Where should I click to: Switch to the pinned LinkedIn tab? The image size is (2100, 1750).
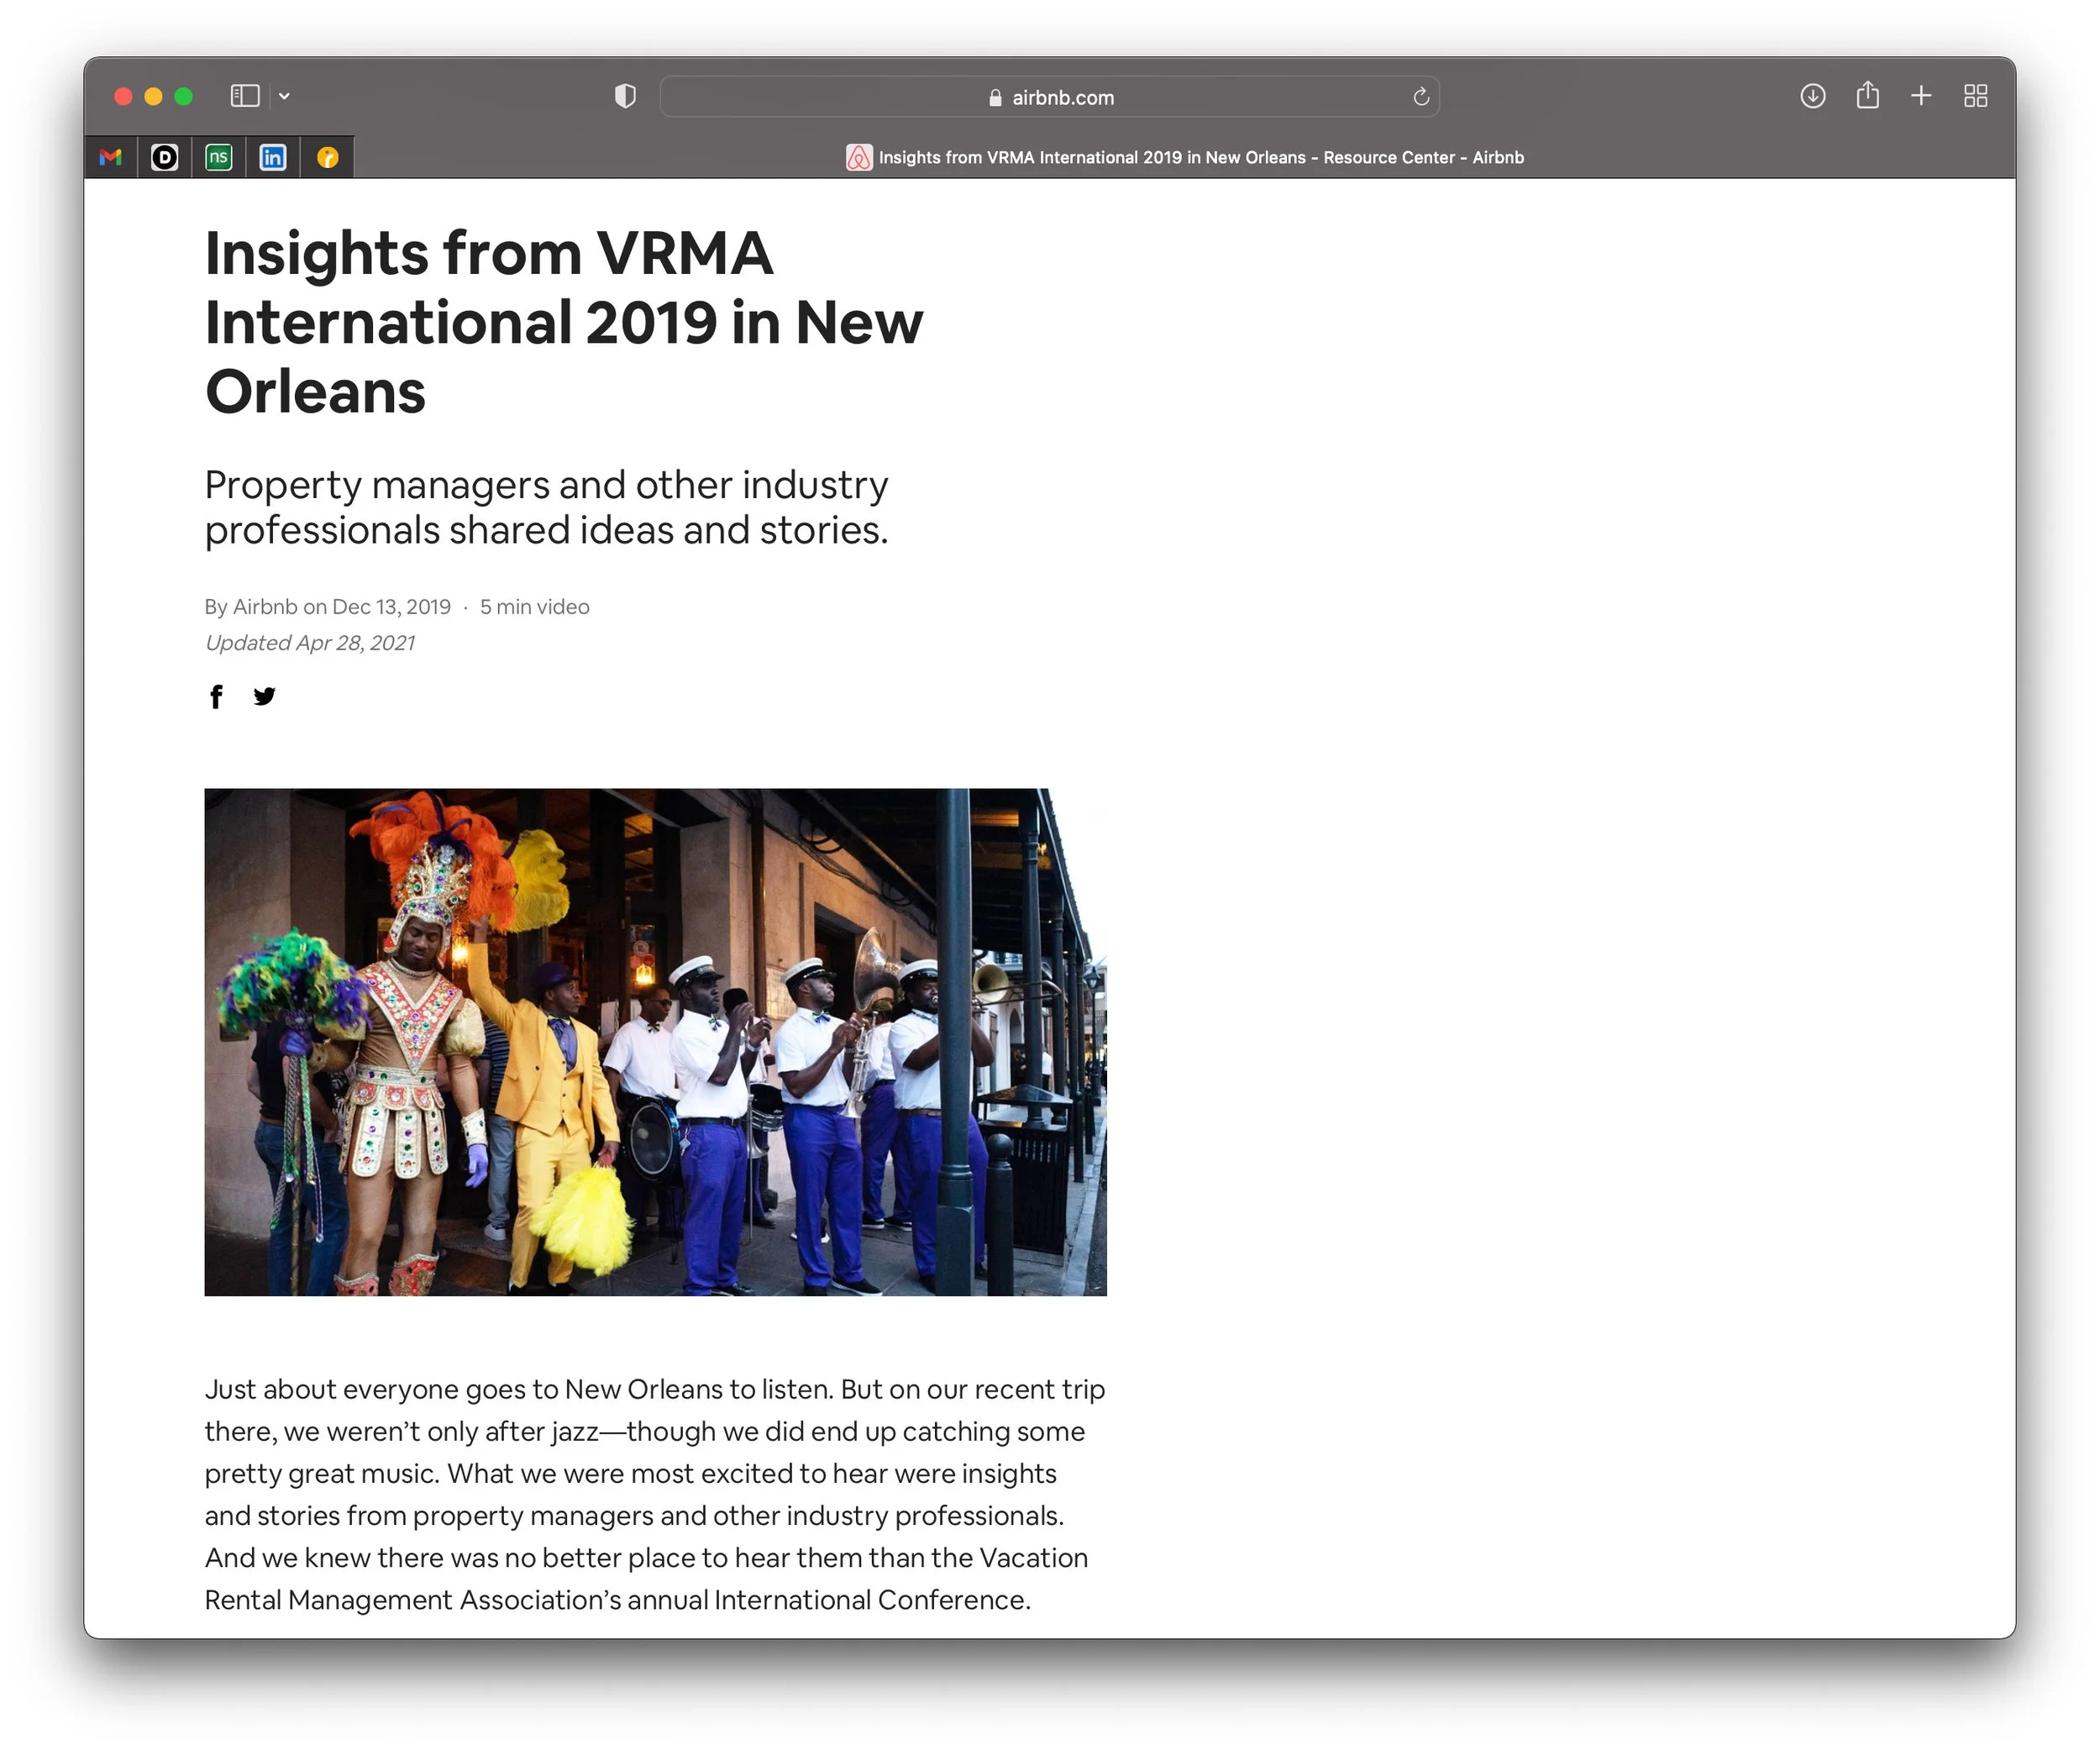[273, 157]
